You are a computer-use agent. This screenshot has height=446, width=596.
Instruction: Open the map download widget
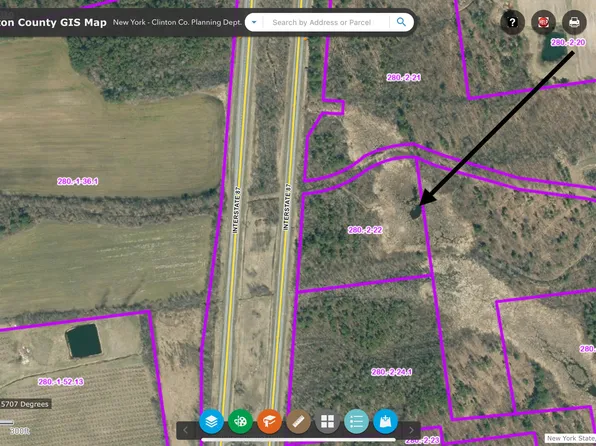point(385,421)
